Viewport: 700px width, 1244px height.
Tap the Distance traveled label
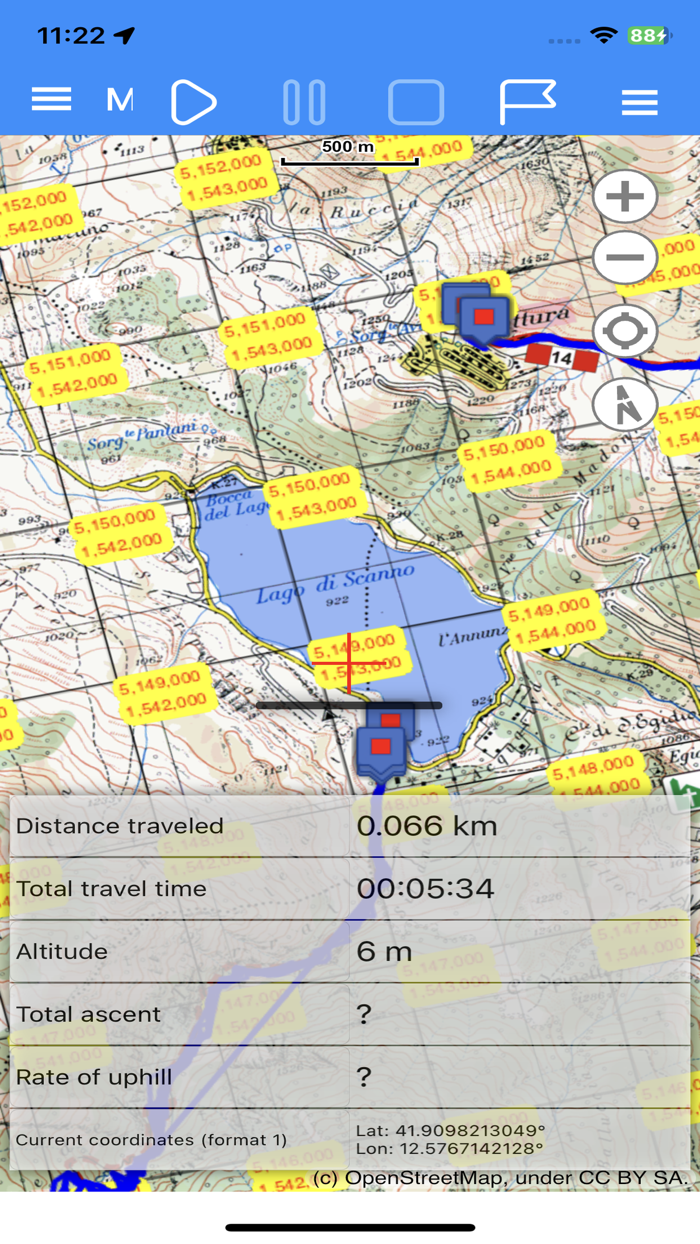[120, 826]
